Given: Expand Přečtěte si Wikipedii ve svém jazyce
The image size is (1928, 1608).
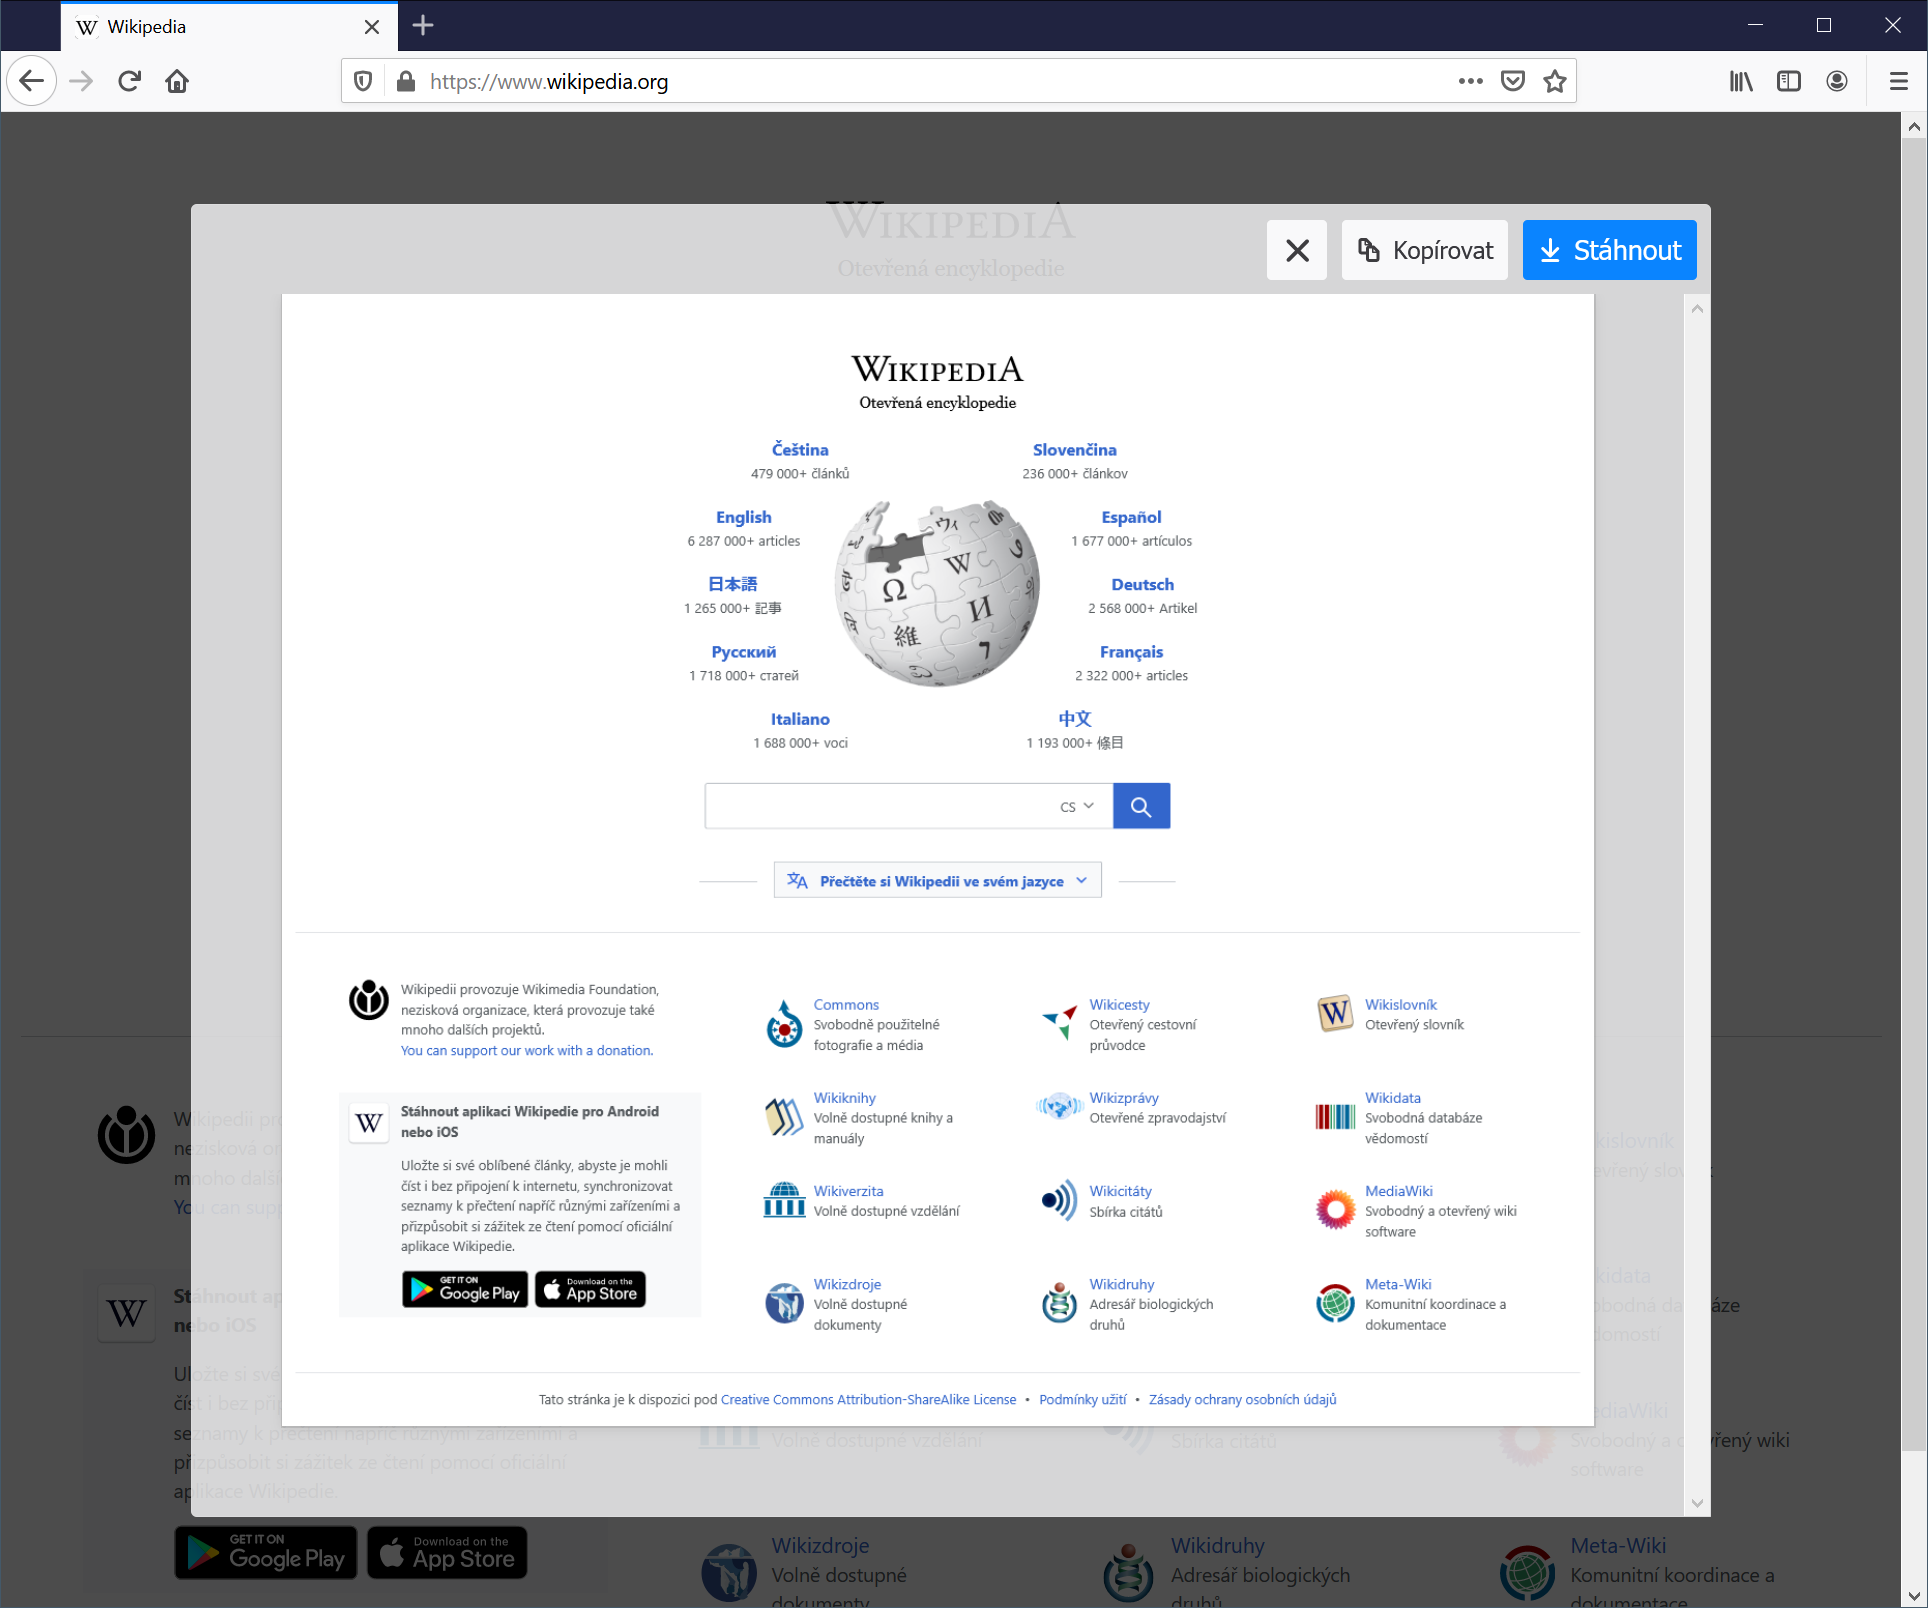Looking at the screenshot, I should coord(938,880).
